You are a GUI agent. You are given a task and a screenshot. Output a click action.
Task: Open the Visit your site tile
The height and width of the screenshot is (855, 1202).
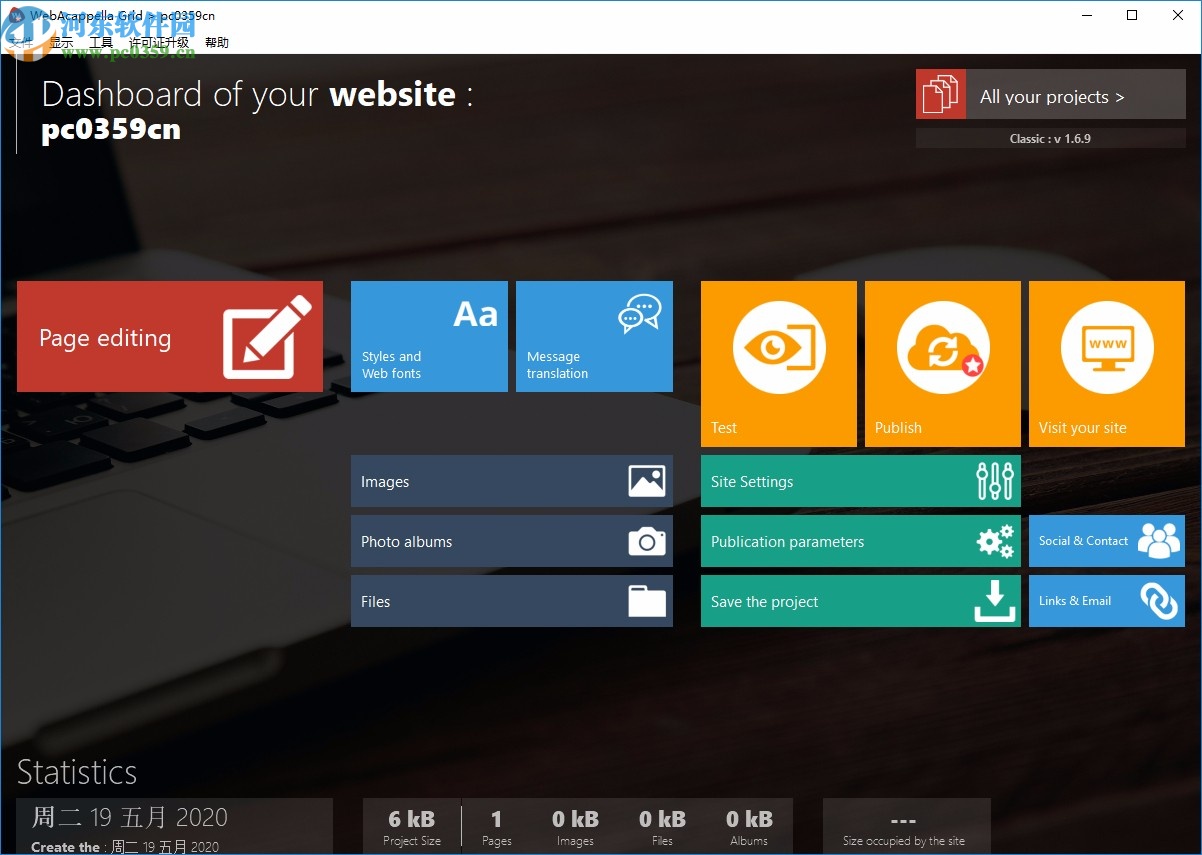pos(1107,364)
